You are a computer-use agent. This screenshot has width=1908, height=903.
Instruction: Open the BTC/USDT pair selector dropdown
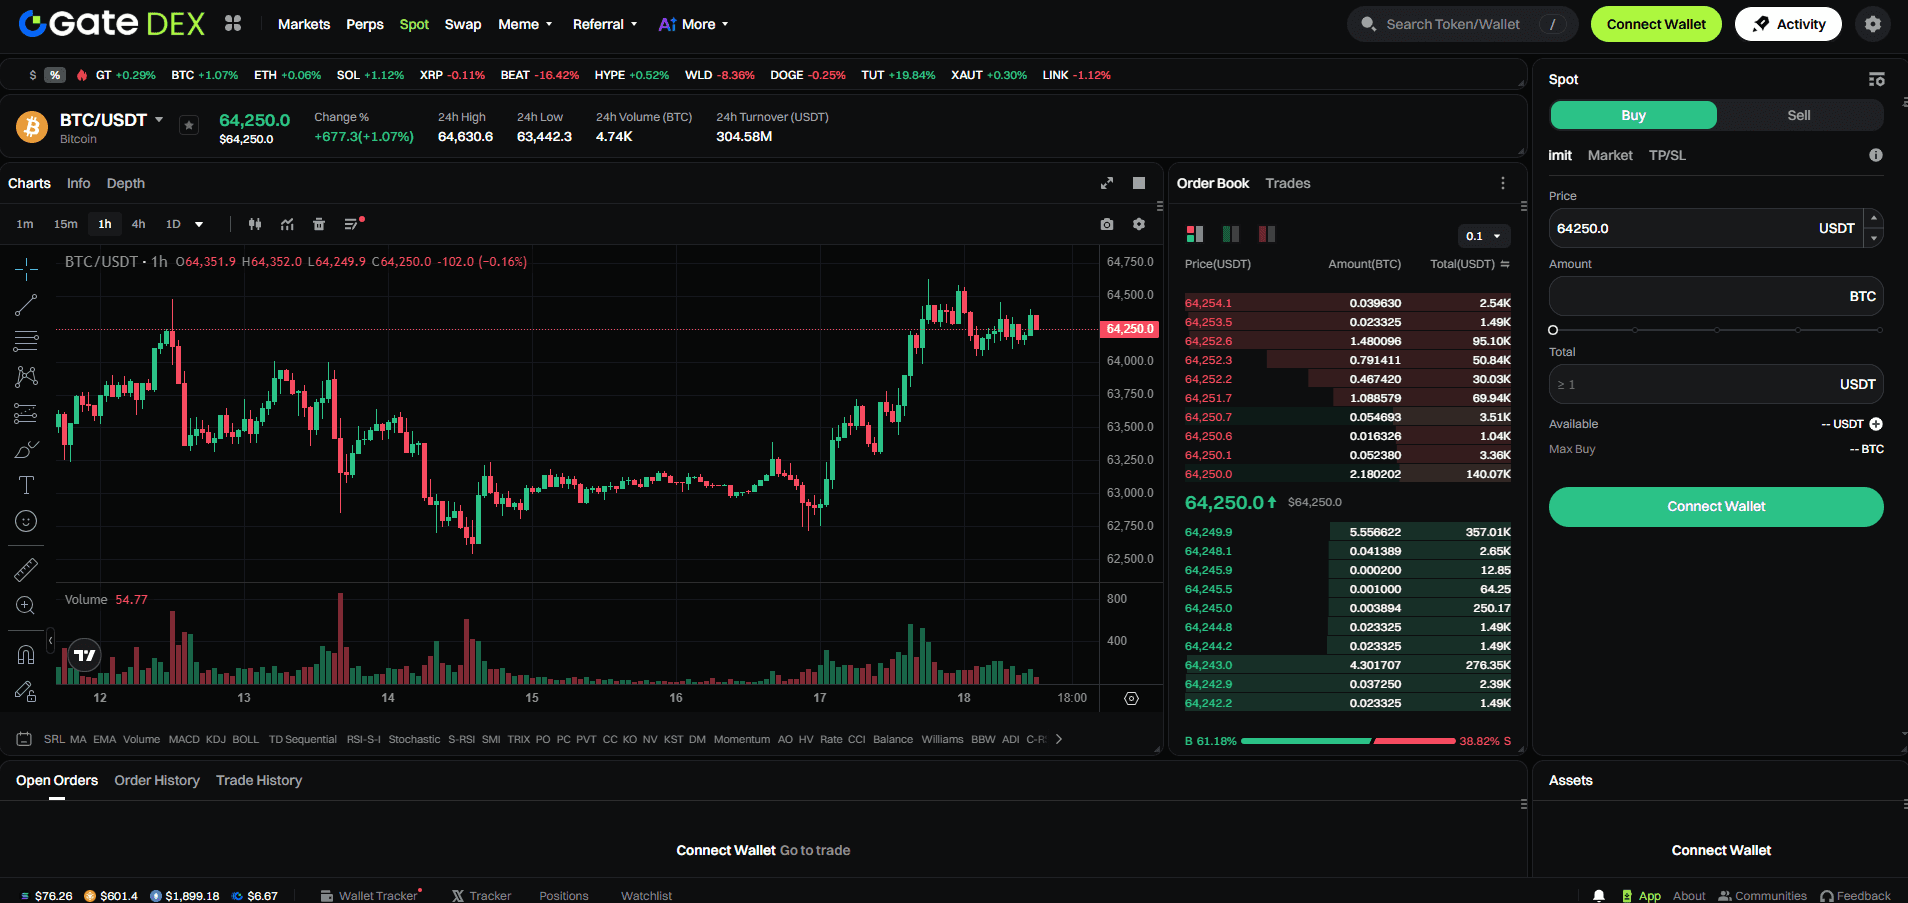(159, 120)
